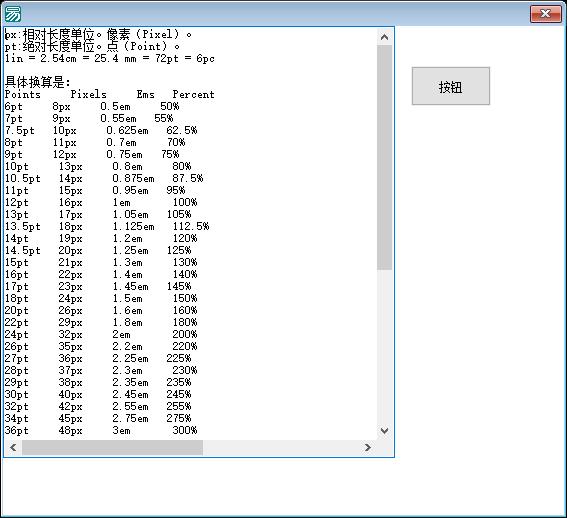Click the 按钮 button
The height and width of the screenshot is (518, 567).
pyautogui.click(x=451, y=86)
